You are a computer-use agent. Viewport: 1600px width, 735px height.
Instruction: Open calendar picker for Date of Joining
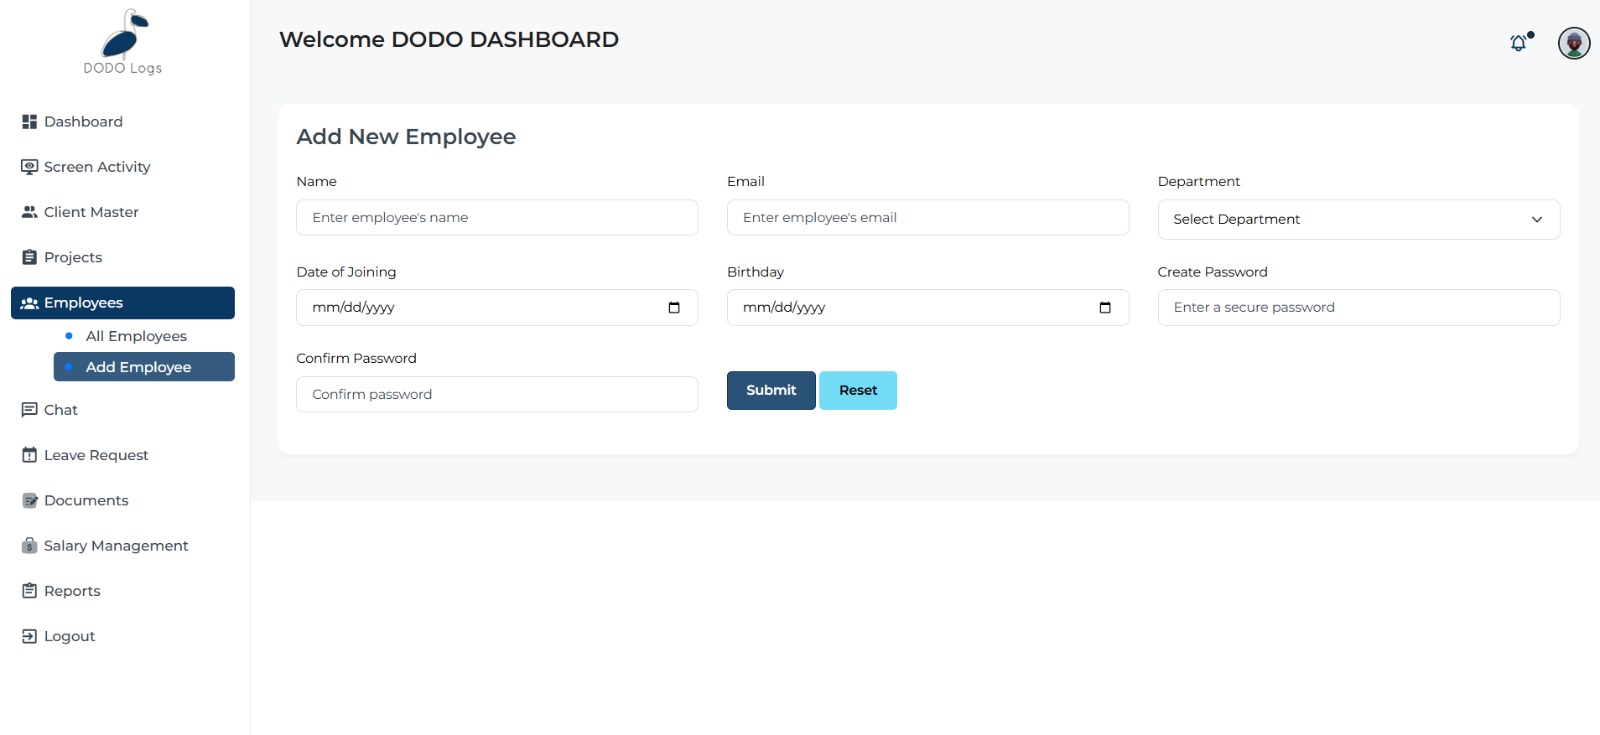(674, 308)
